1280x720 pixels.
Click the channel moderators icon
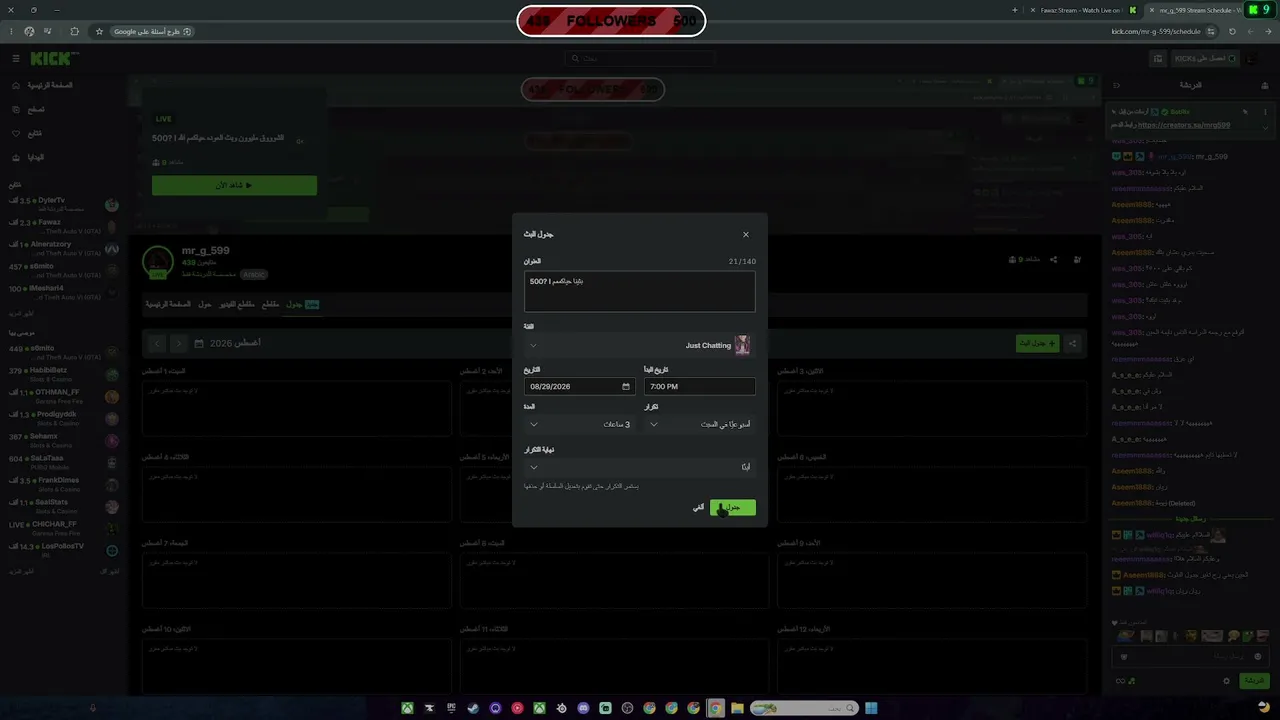tap(1077, 260)
